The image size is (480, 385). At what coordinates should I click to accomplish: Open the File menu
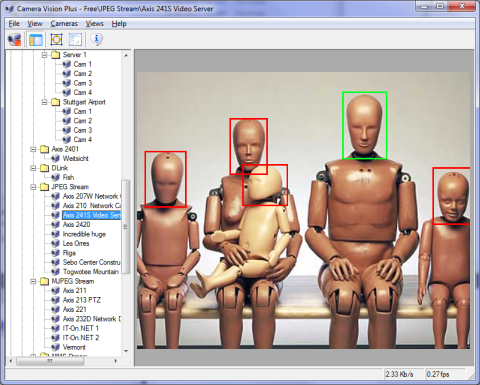coord(14,24)
